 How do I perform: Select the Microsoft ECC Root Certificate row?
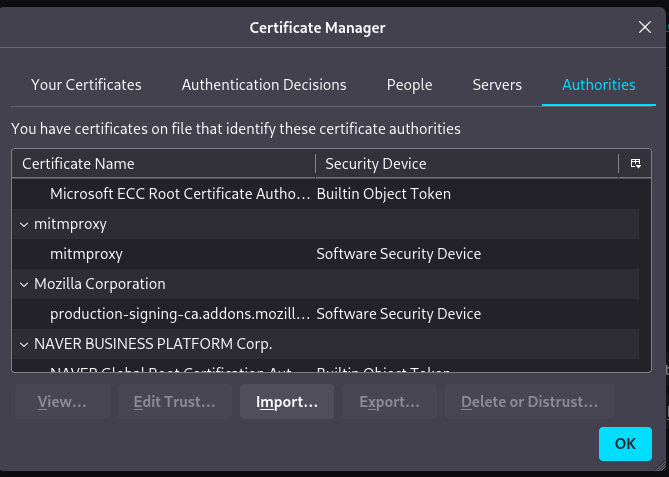[326, 194]
